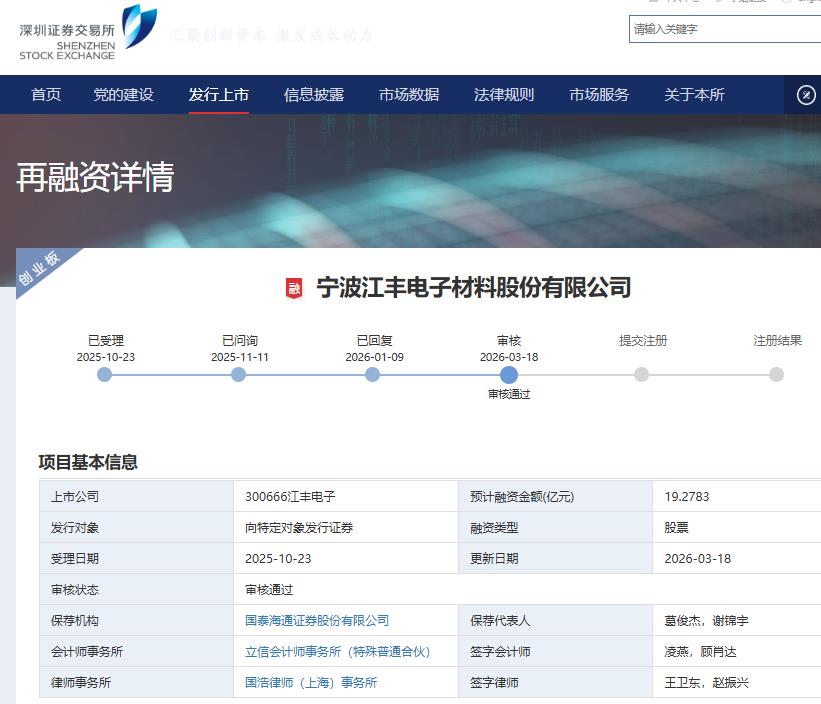Click the 注册结果 stage dot

tap(776, 375)
